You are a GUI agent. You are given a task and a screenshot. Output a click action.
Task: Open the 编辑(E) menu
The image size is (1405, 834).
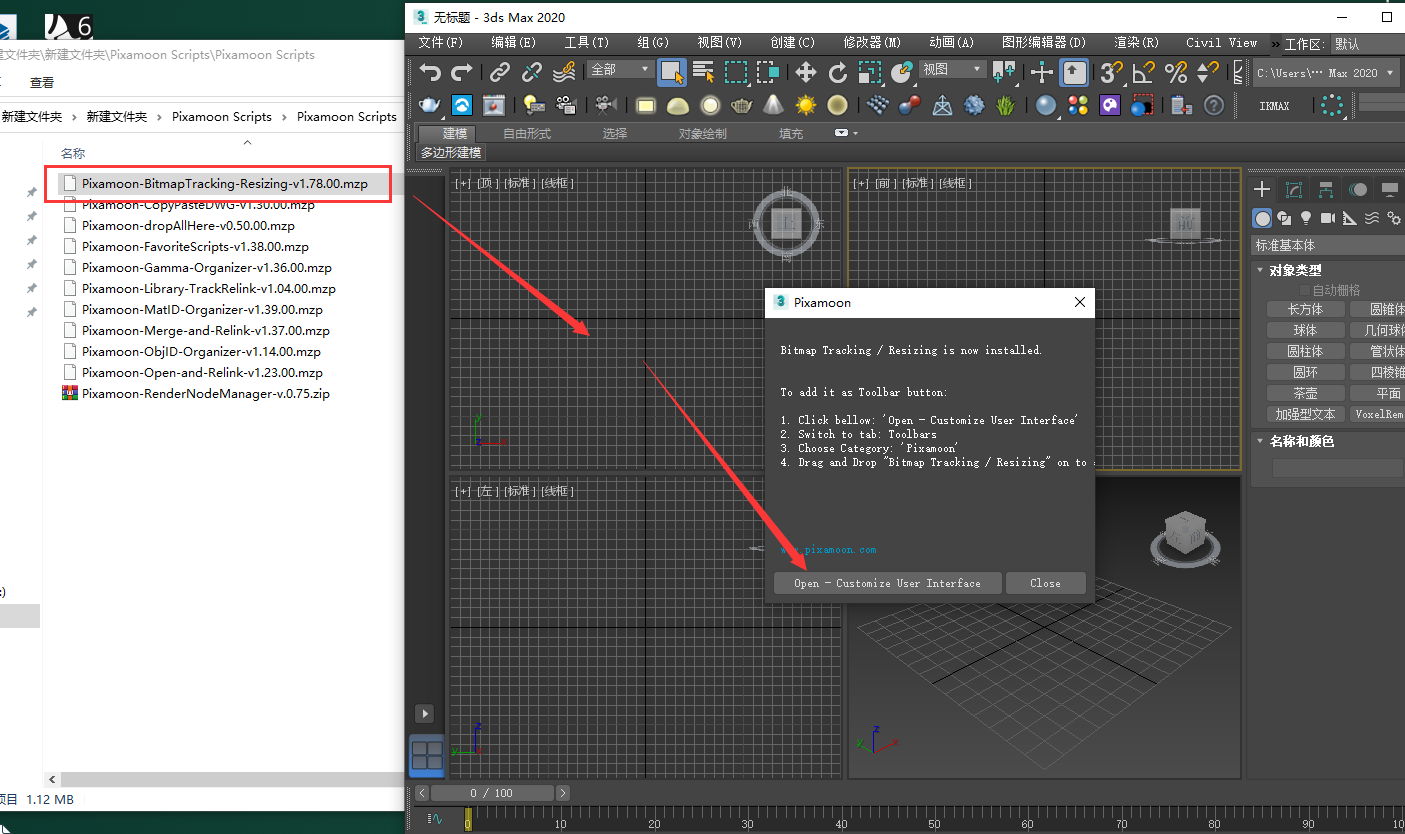513,43
